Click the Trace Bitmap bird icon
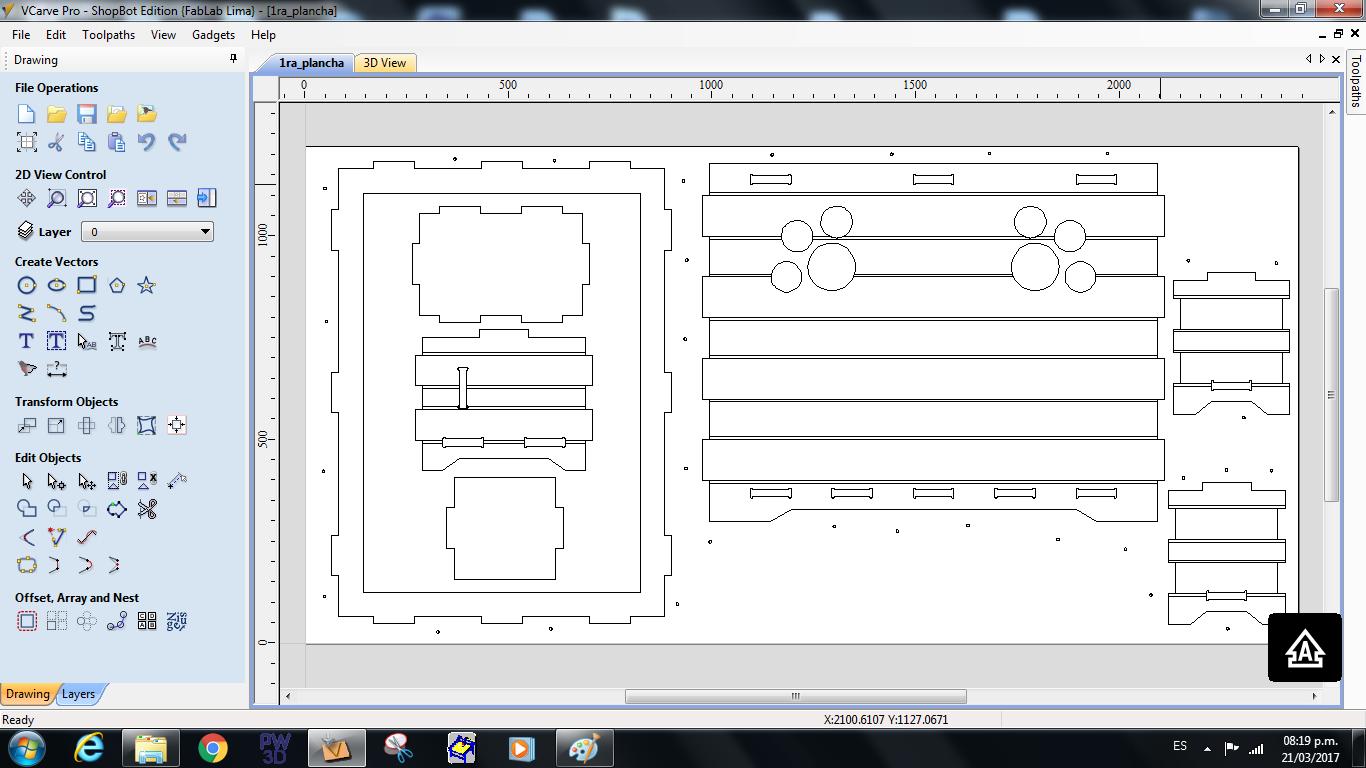Image resolution: width=1366 pixels, height=768 pixels. click(27, 369)
